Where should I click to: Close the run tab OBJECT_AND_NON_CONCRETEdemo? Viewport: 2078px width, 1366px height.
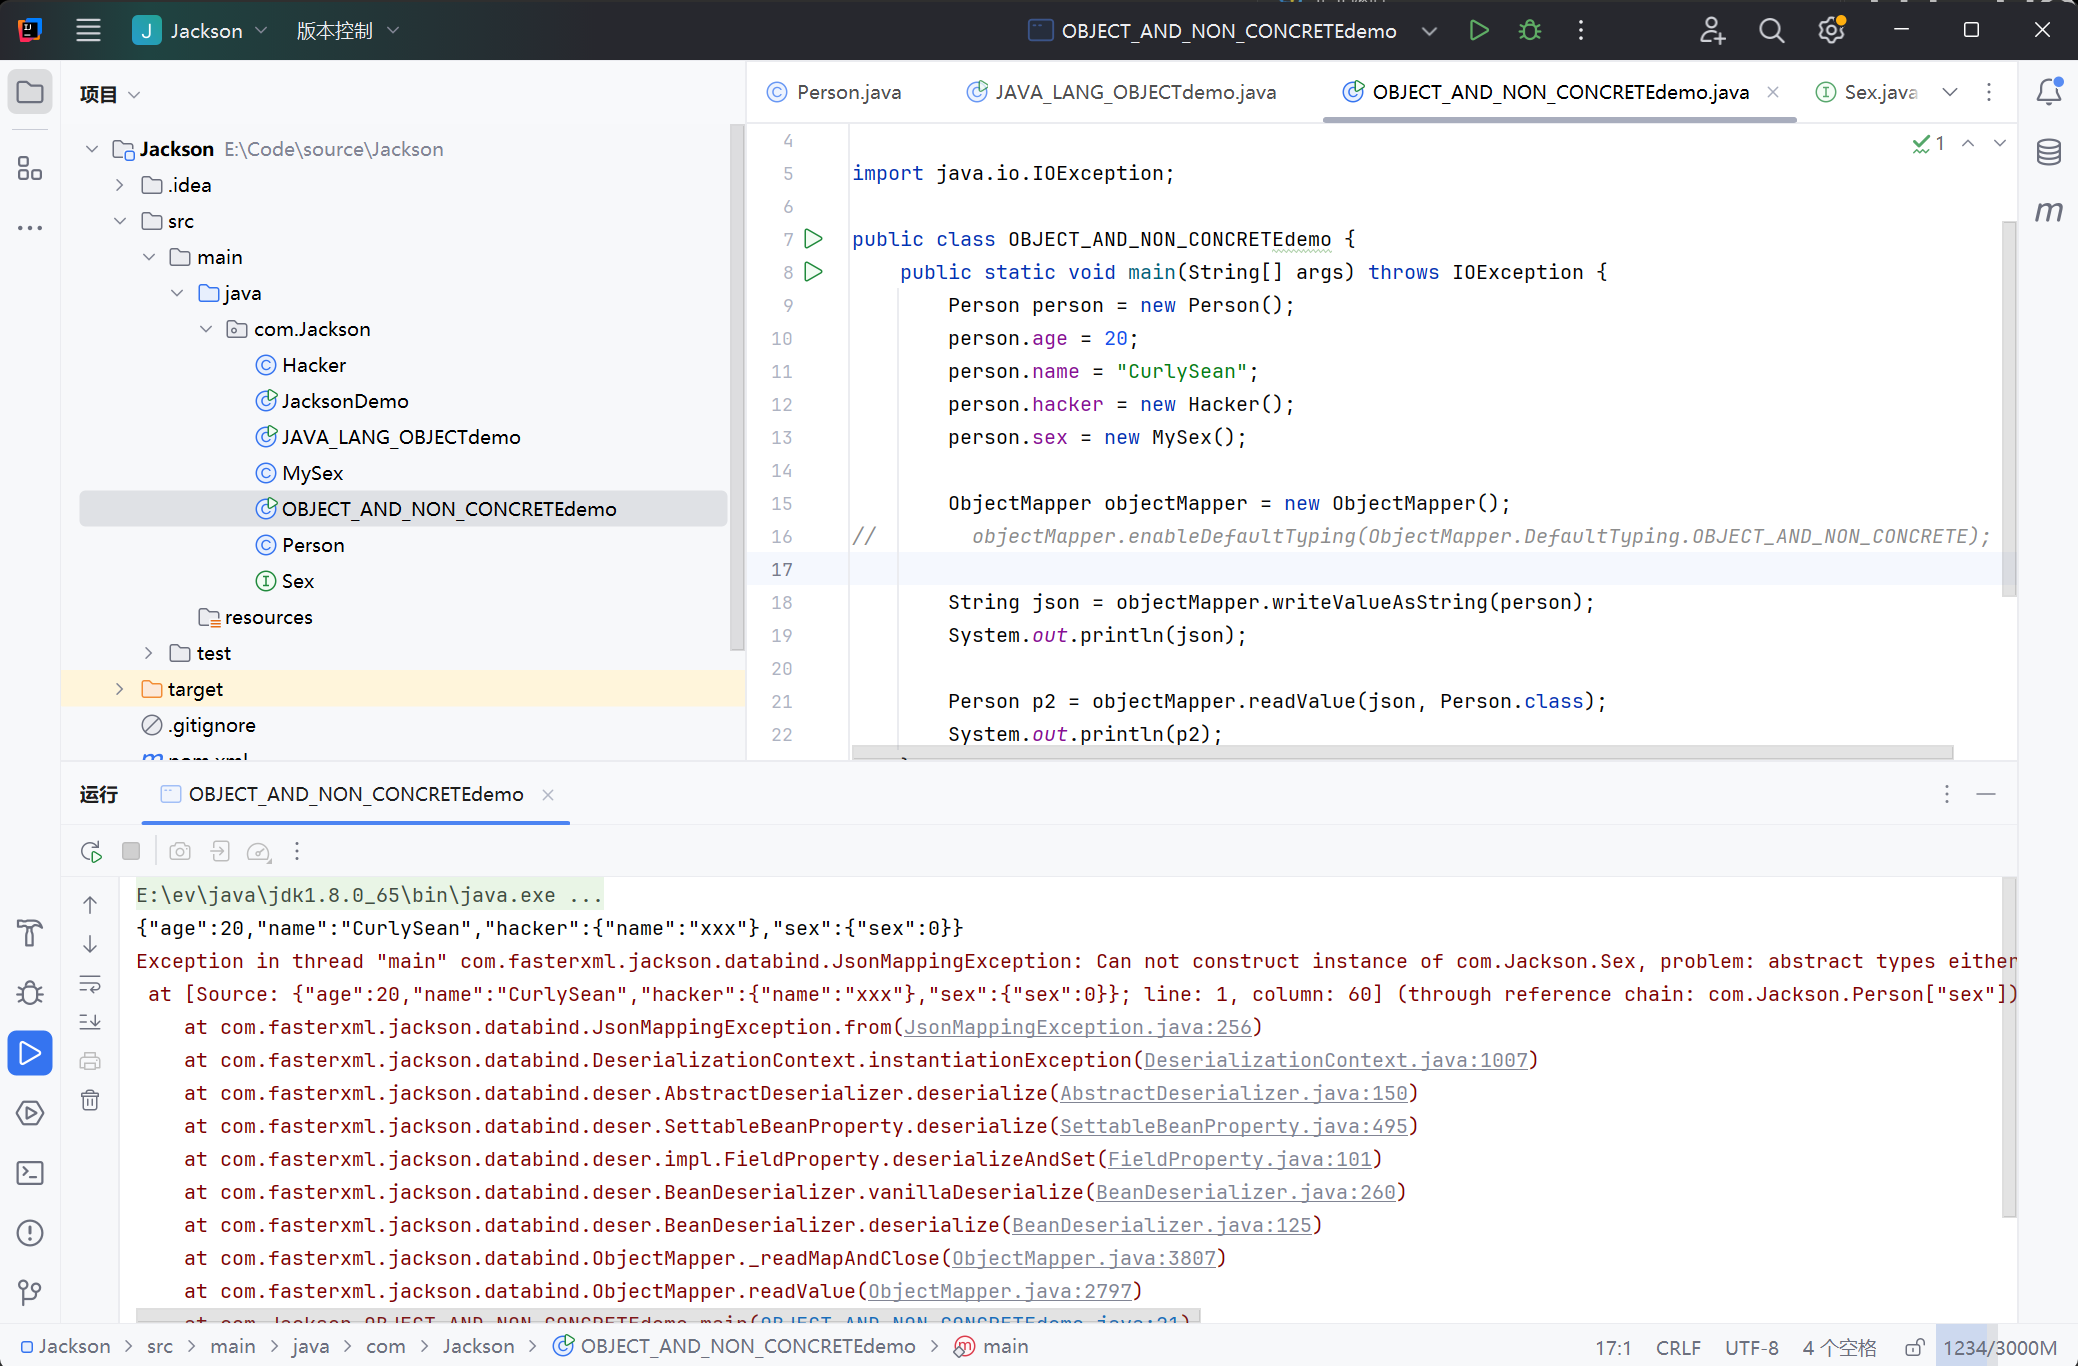[548, 794]
